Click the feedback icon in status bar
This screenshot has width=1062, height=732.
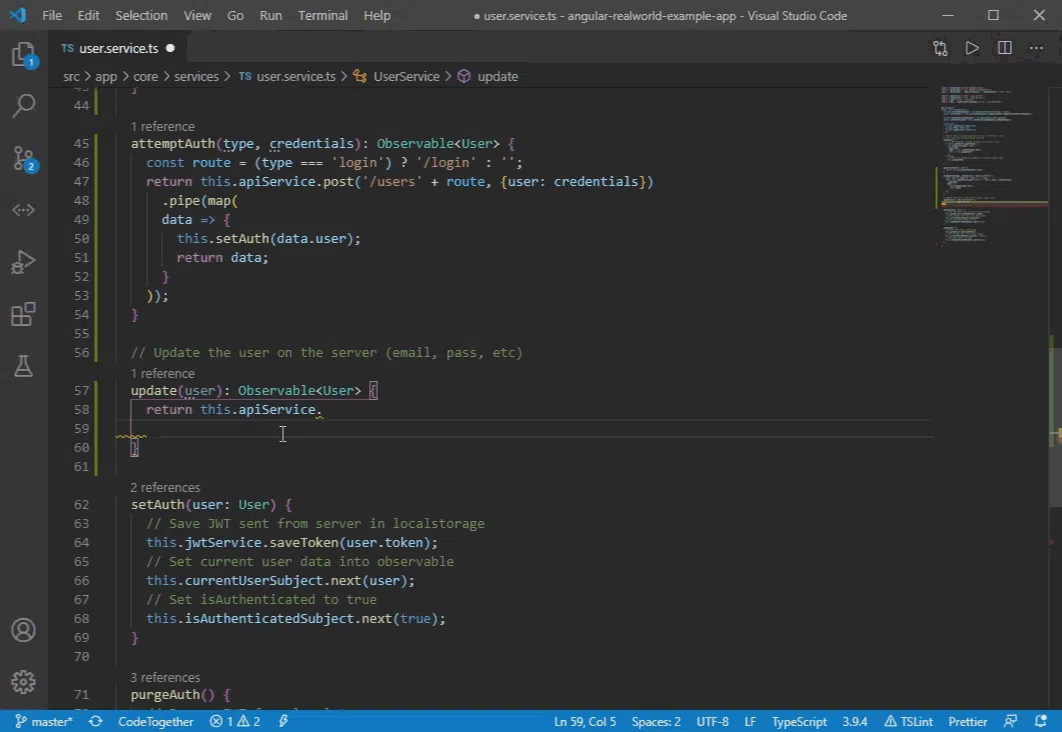[1011, 722]
